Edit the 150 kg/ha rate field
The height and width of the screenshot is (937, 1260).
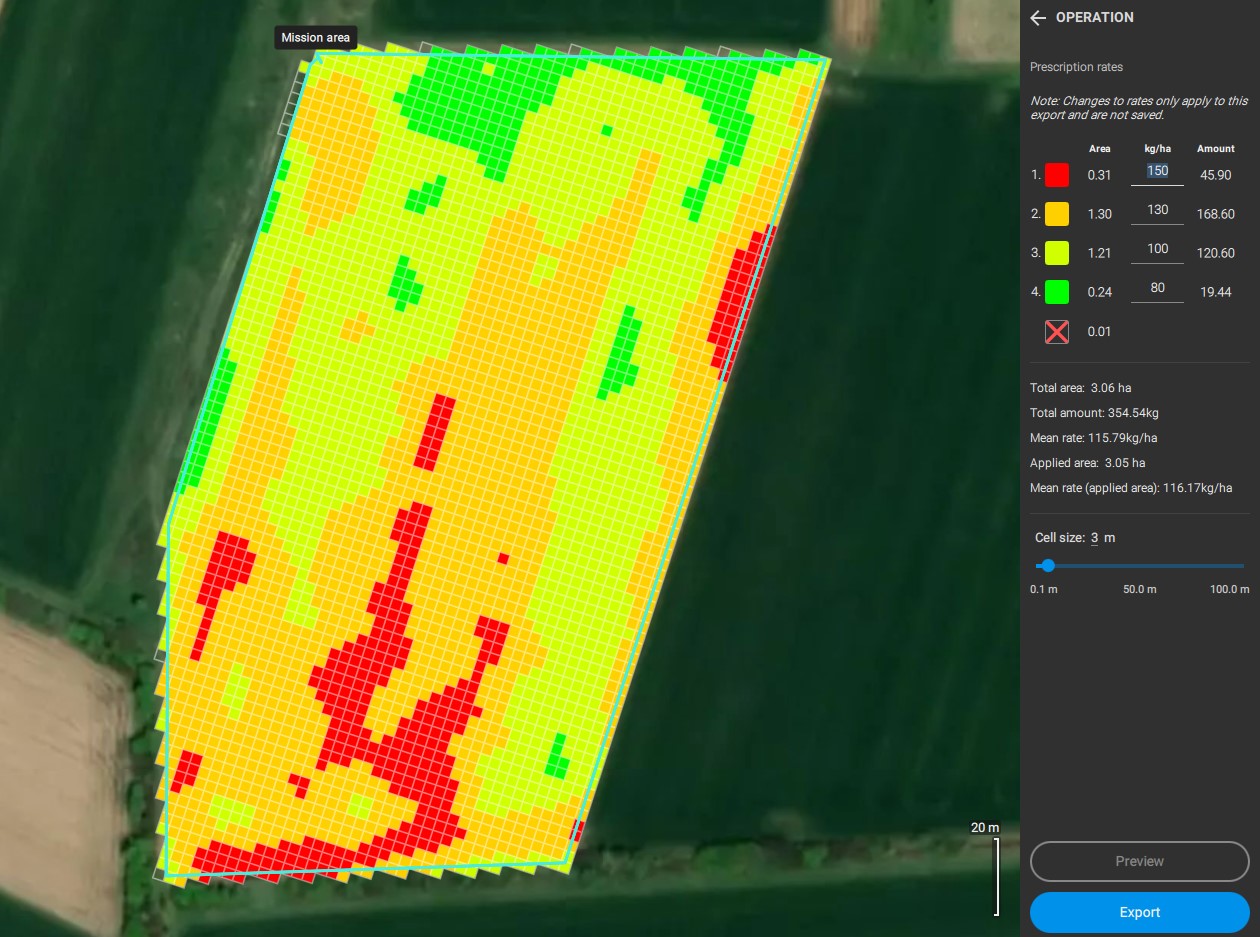tap(1157, 171)
